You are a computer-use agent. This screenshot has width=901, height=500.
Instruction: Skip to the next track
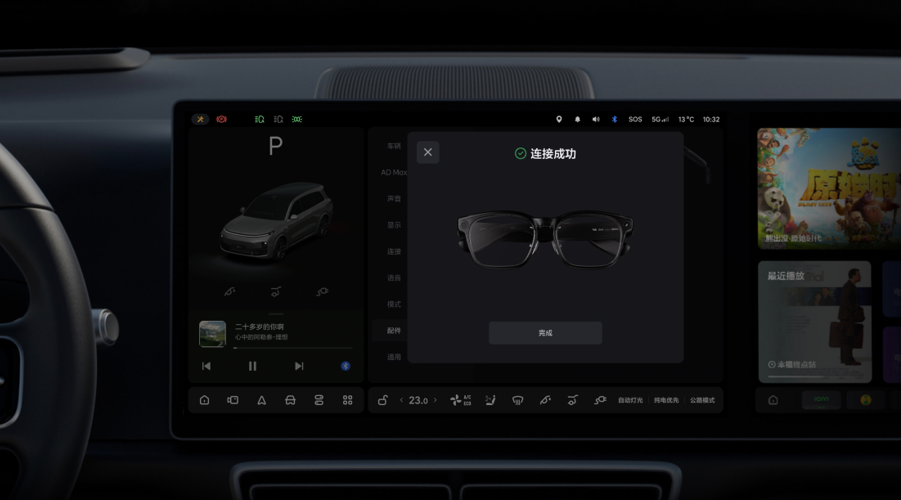[298, 366]
